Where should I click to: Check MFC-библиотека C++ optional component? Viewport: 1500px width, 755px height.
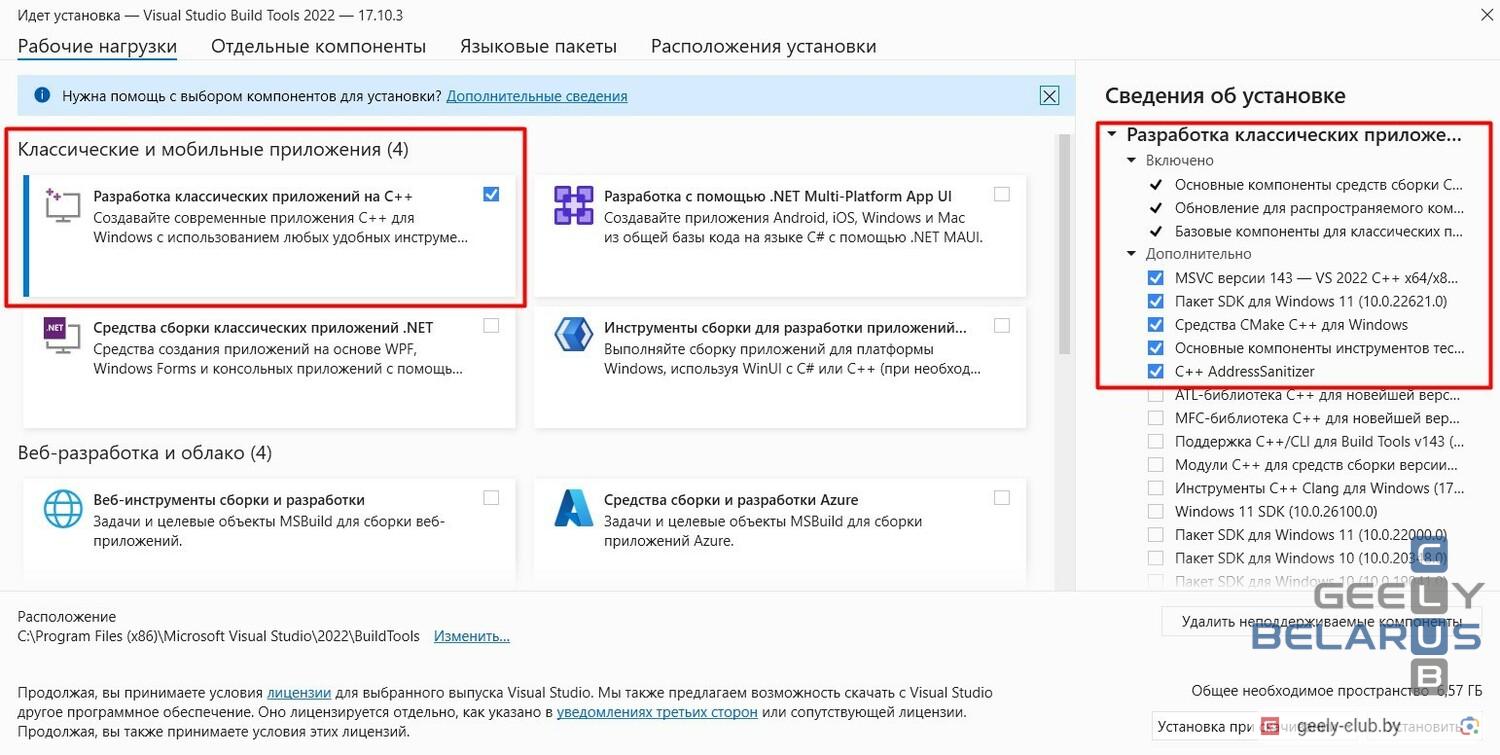click(1156, 418)
